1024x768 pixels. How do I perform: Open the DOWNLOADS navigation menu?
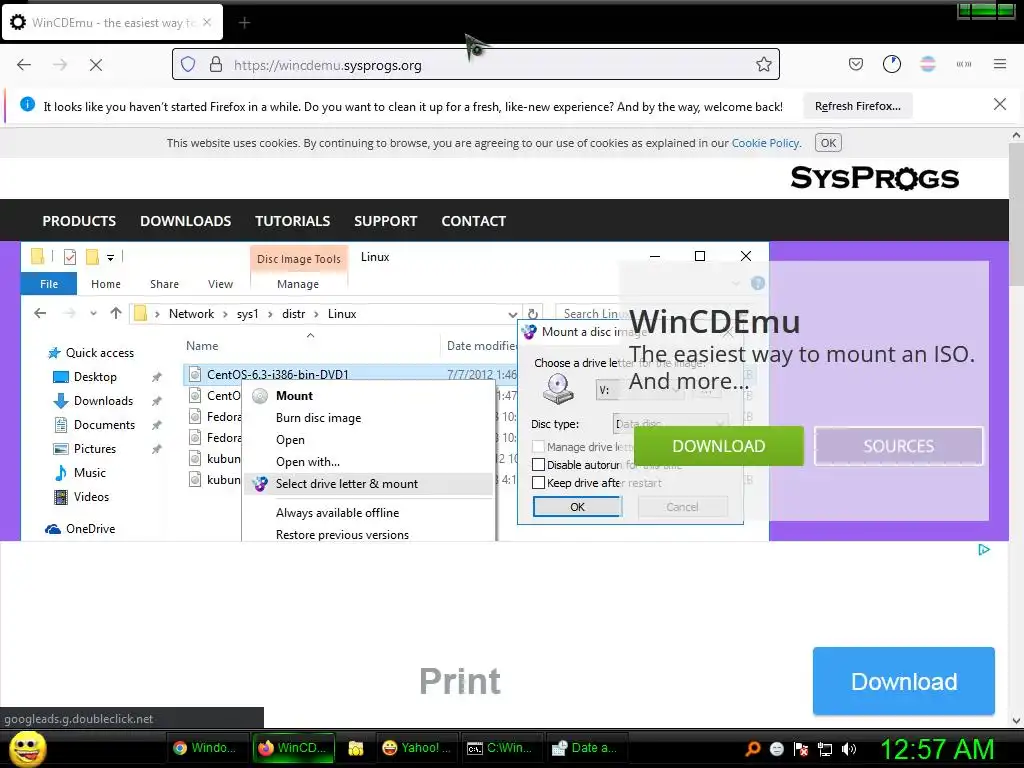[x=185, y=221]
